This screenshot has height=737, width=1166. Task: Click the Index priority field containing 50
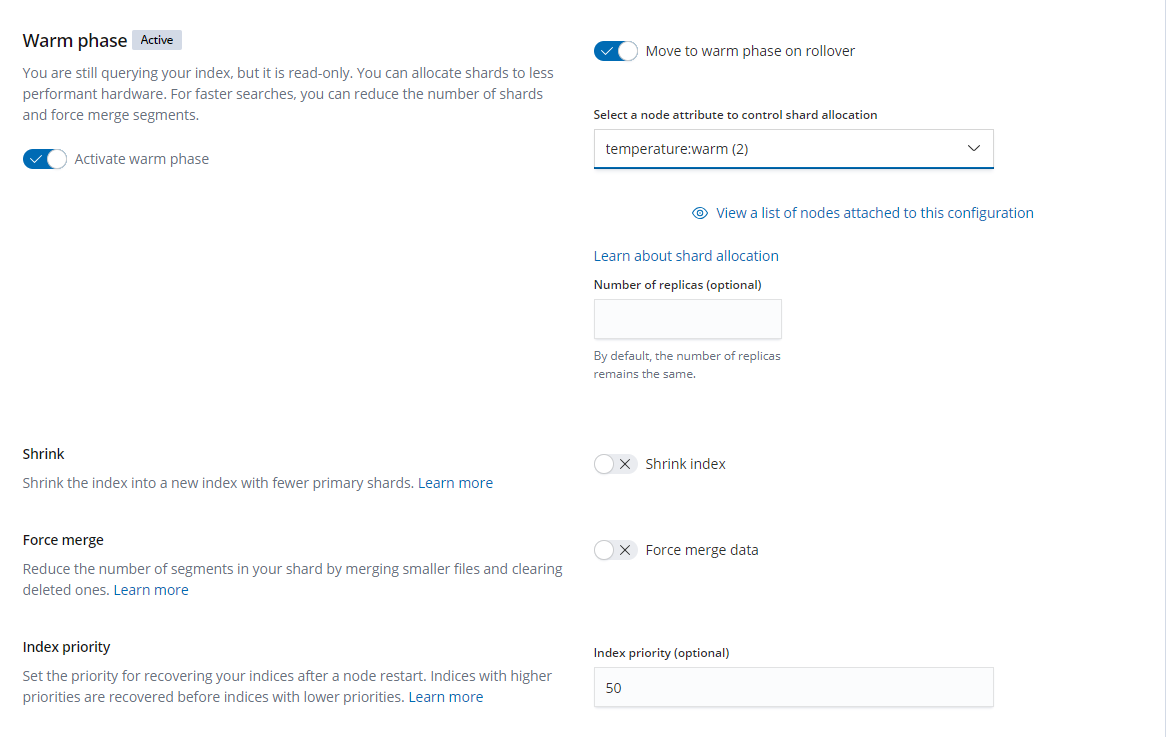[793, 688]
